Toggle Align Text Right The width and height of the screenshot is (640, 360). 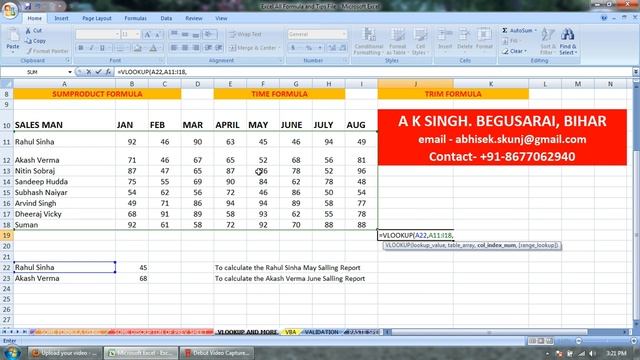coord(196,48)
